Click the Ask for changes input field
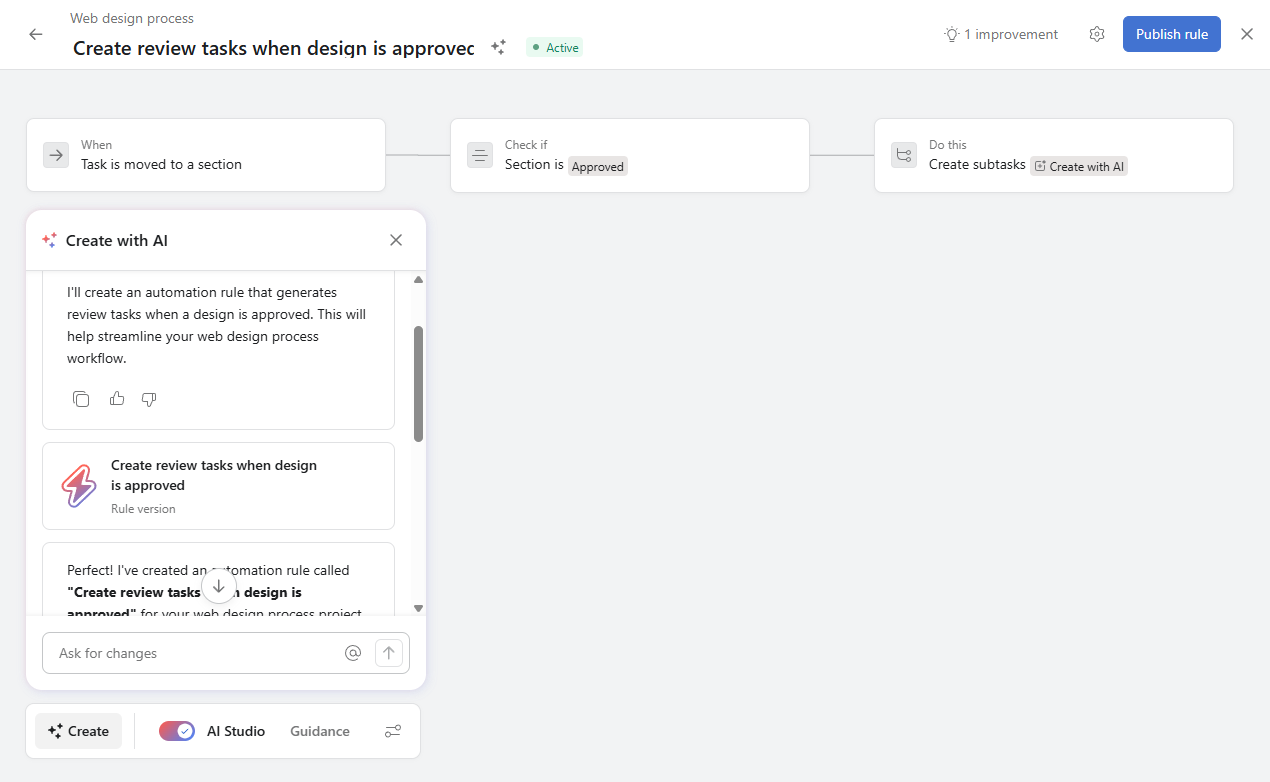The image size is (1270, 782). click(190, 652)
